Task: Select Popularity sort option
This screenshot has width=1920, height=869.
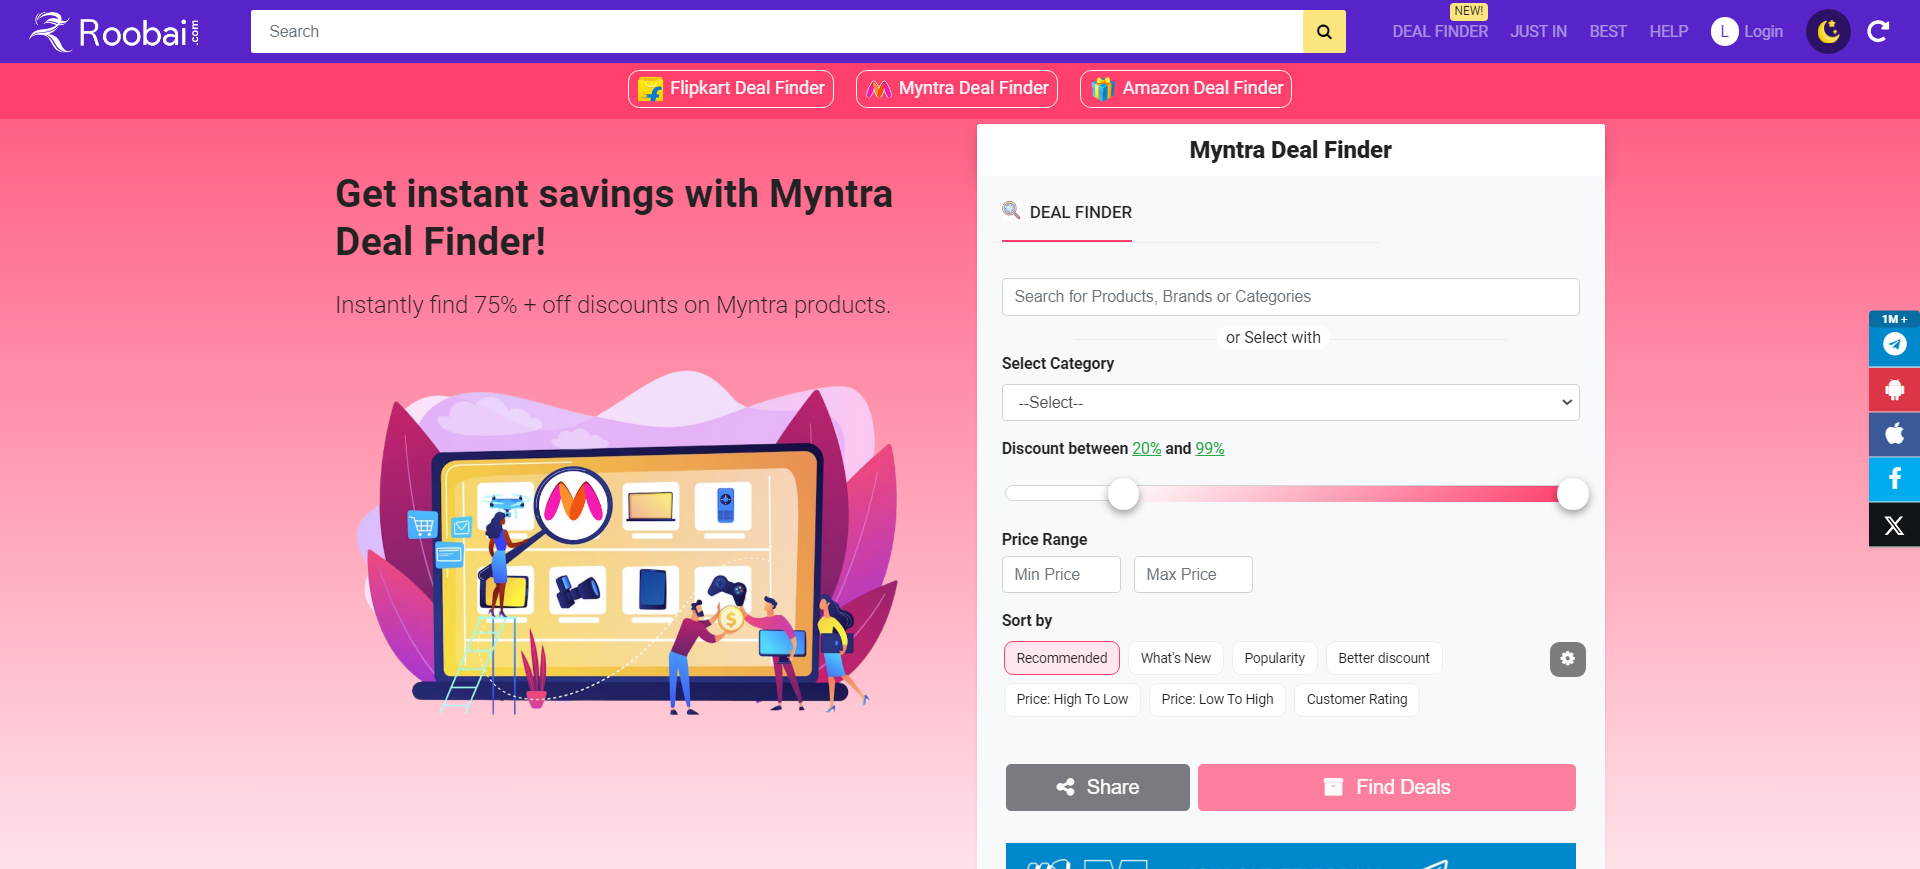Action: click(x=1275, y=658)
